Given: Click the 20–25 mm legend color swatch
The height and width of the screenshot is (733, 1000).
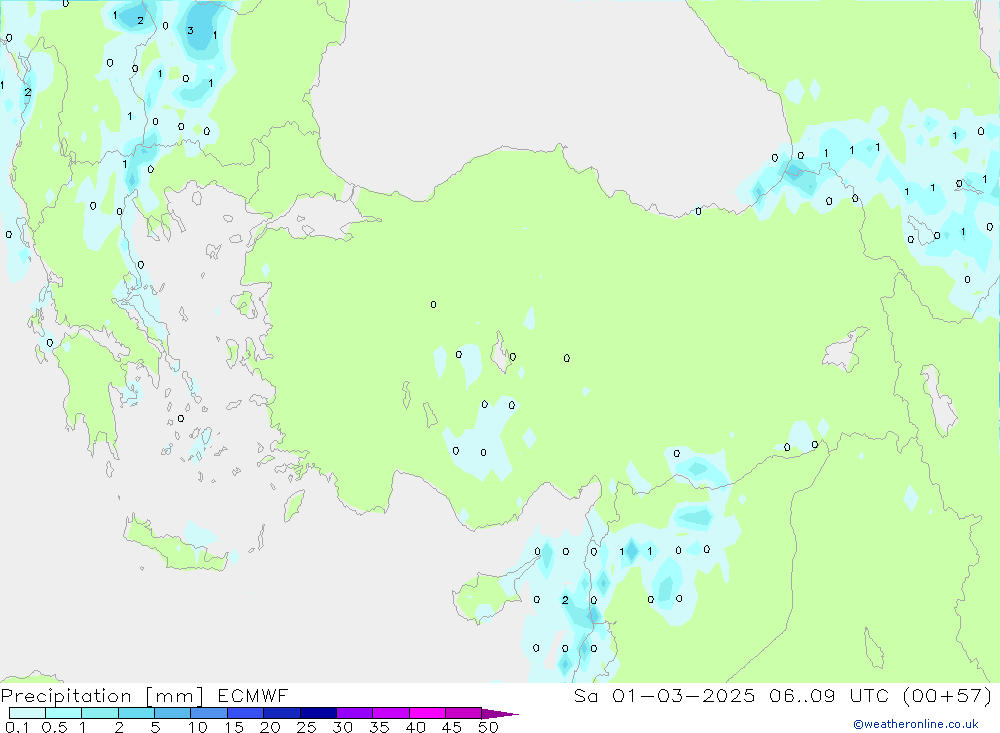Looking at the screenshot, I should click(x=281, y=713).
